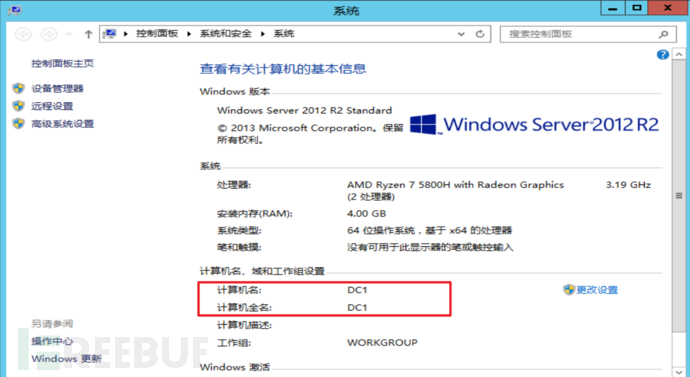690x377 pixels.
Task: Click the 工作组 label
Action: click(234, 343)
